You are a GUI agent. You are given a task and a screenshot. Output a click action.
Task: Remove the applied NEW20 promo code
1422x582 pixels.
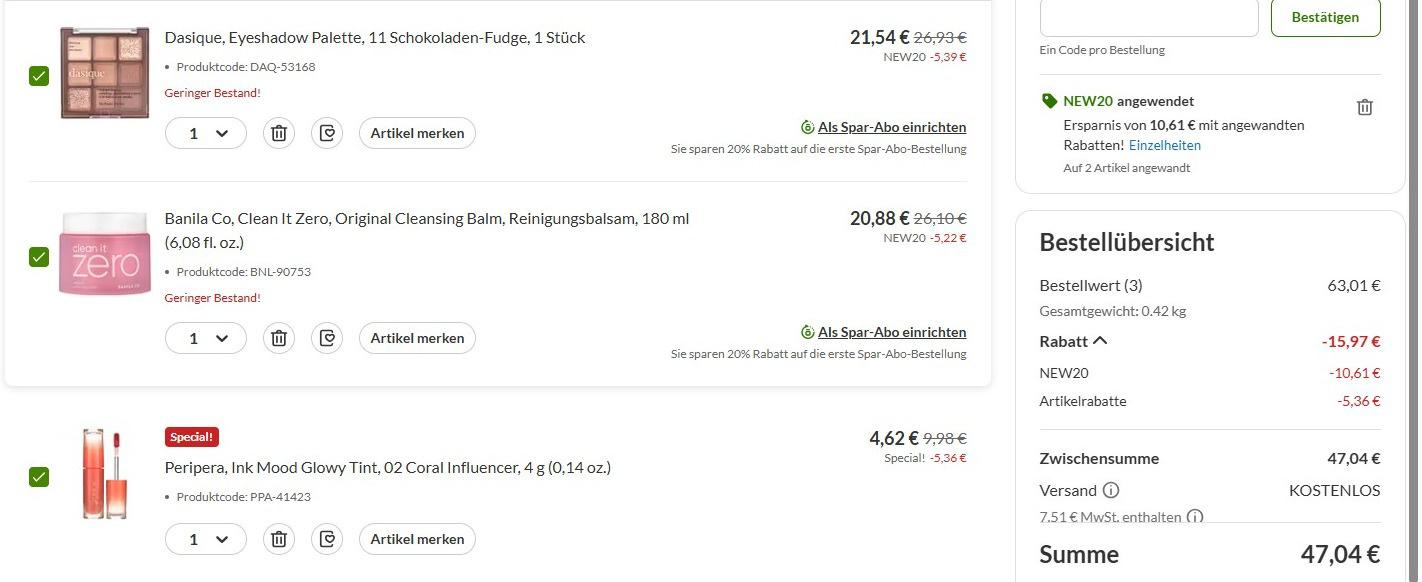pos(1364,107)
